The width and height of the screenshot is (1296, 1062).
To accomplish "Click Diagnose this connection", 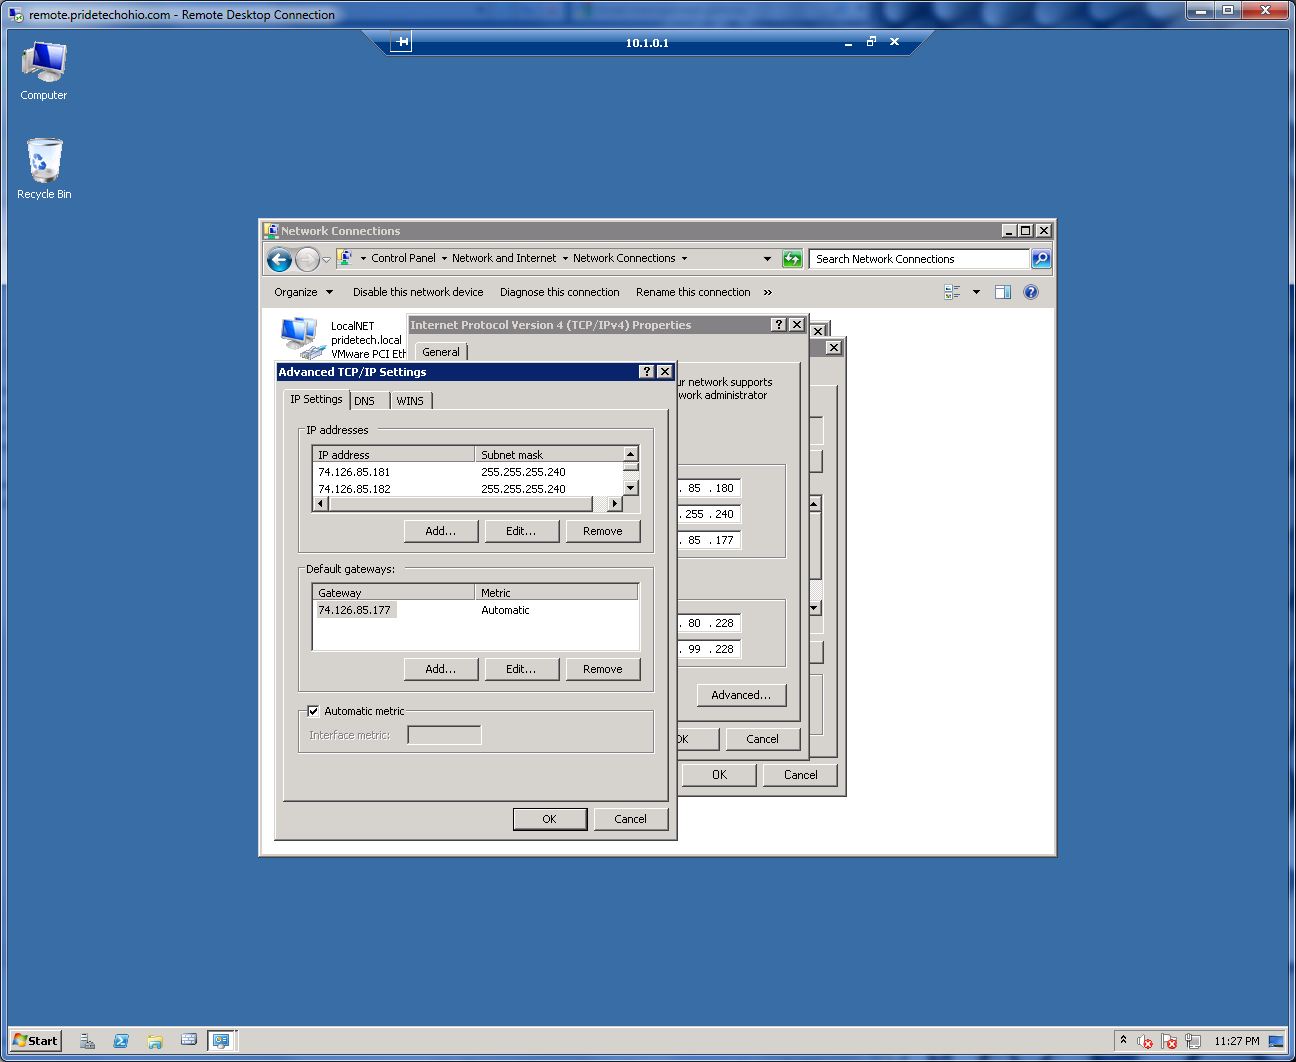I will [560, 292].
